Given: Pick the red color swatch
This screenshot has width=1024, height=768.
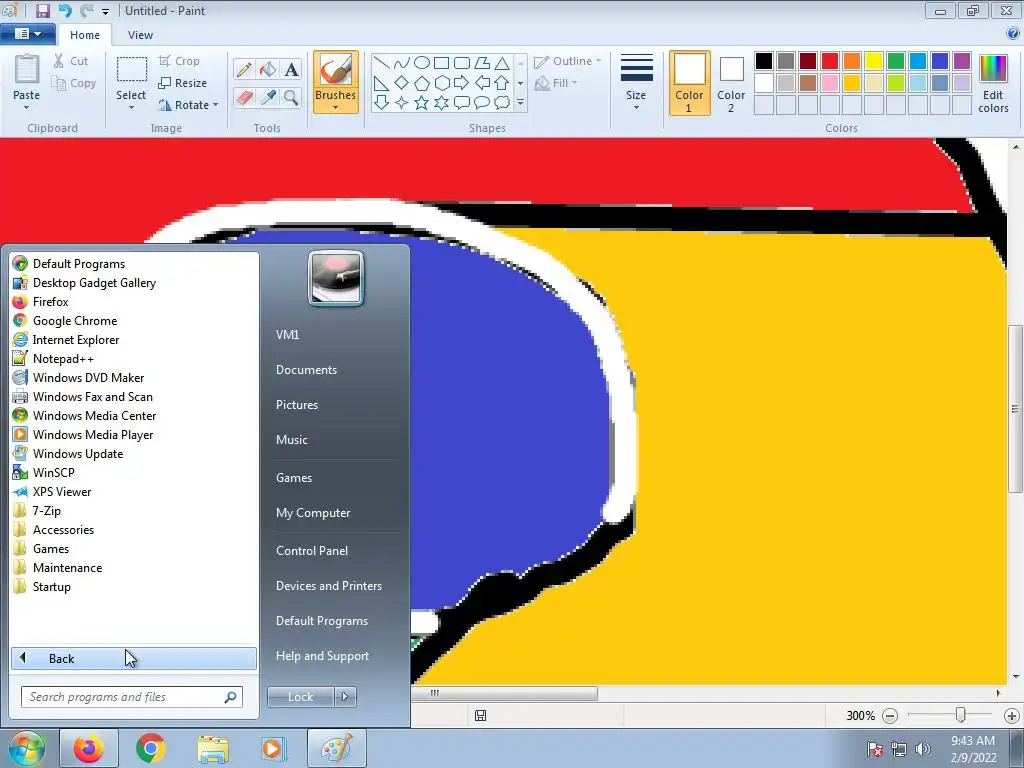Looking at the screenshot, I should (830, 61).
